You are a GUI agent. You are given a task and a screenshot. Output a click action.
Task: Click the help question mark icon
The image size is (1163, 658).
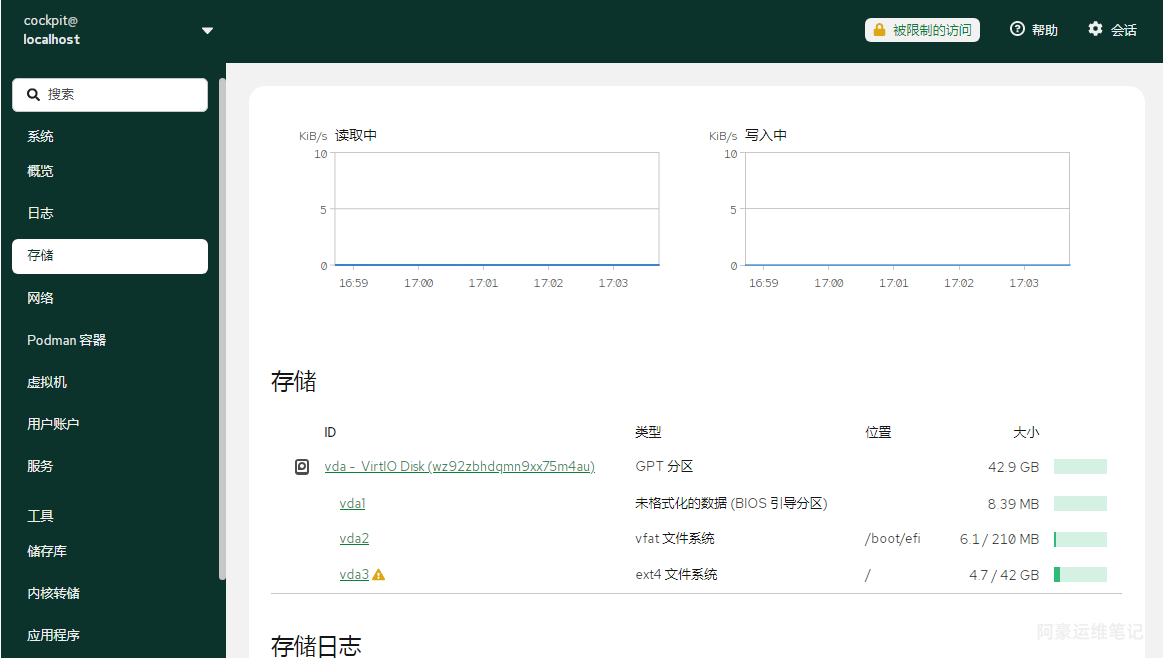pos(1017,30)
